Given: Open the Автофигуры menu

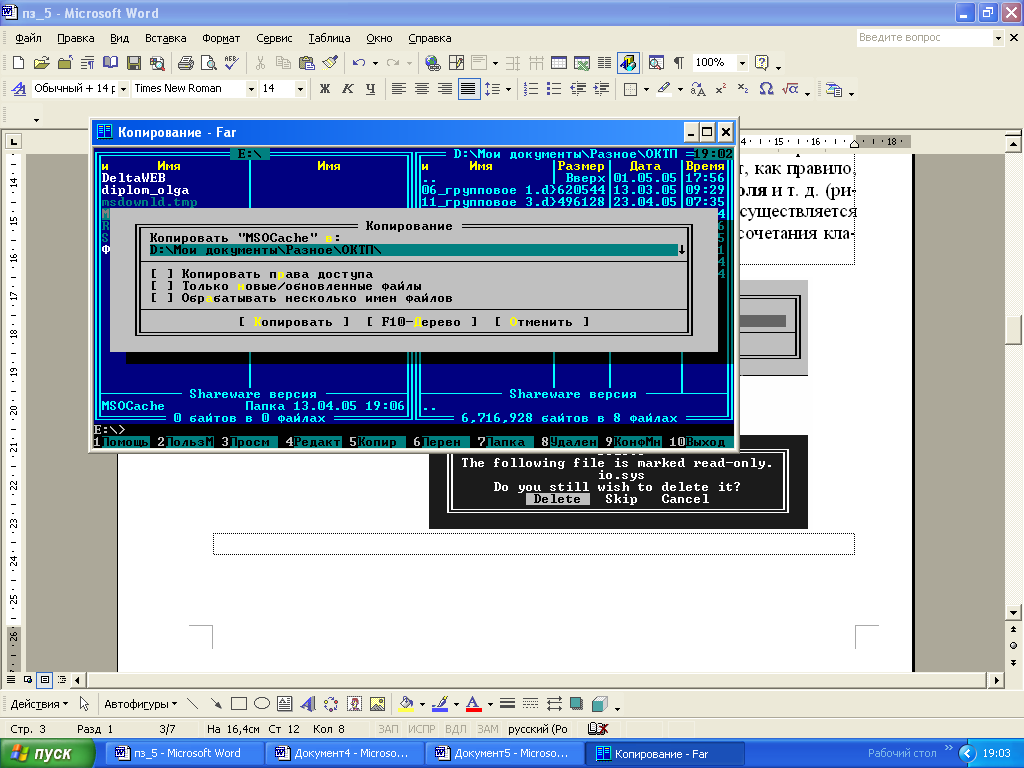Looking at the screenshot, I should pyautogui.click(x=140, y=704).
